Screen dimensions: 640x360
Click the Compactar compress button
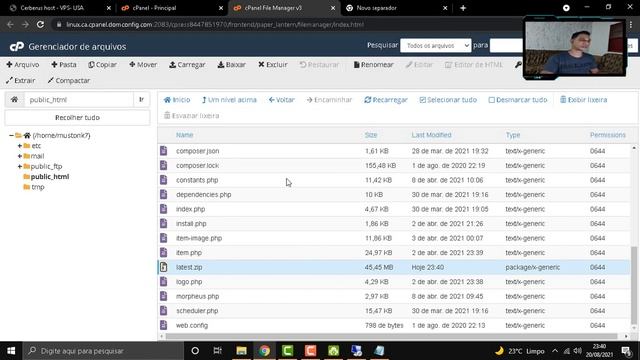[x=69, y=80]
